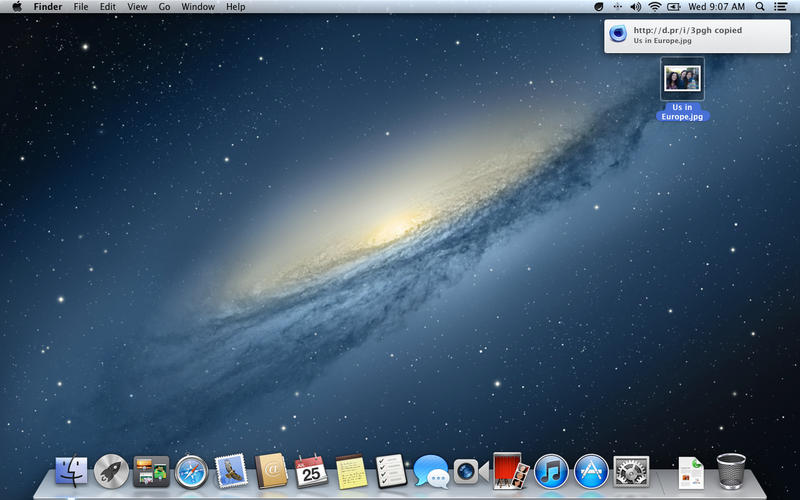The width and height of the screenshot is (800, 500).
Task: Launch iTunes from the Dock
Action: (x=551, y=470)
